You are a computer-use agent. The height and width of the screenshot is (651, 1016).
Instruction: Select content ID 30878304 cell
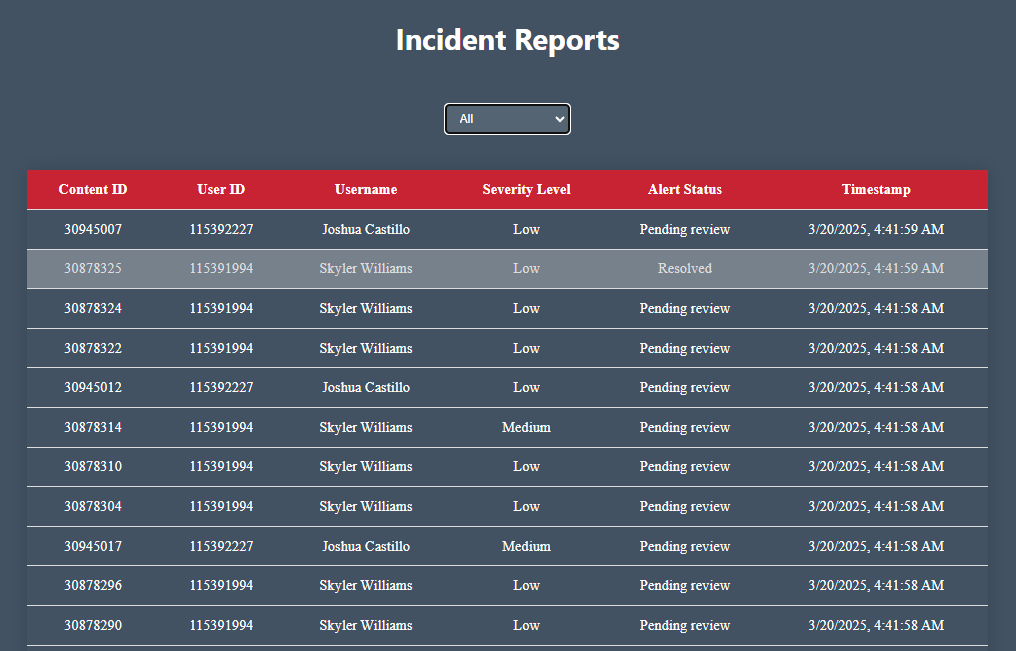coord(93,507)
